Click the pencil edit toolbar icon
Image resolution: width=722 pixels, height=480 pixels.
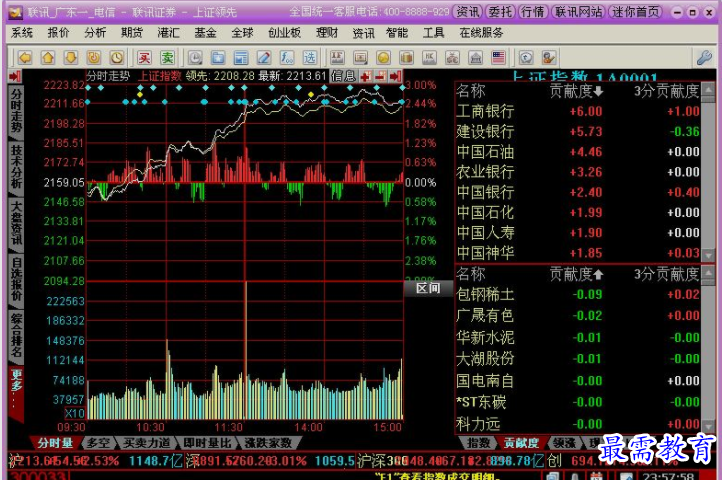[x=264, y=58]
